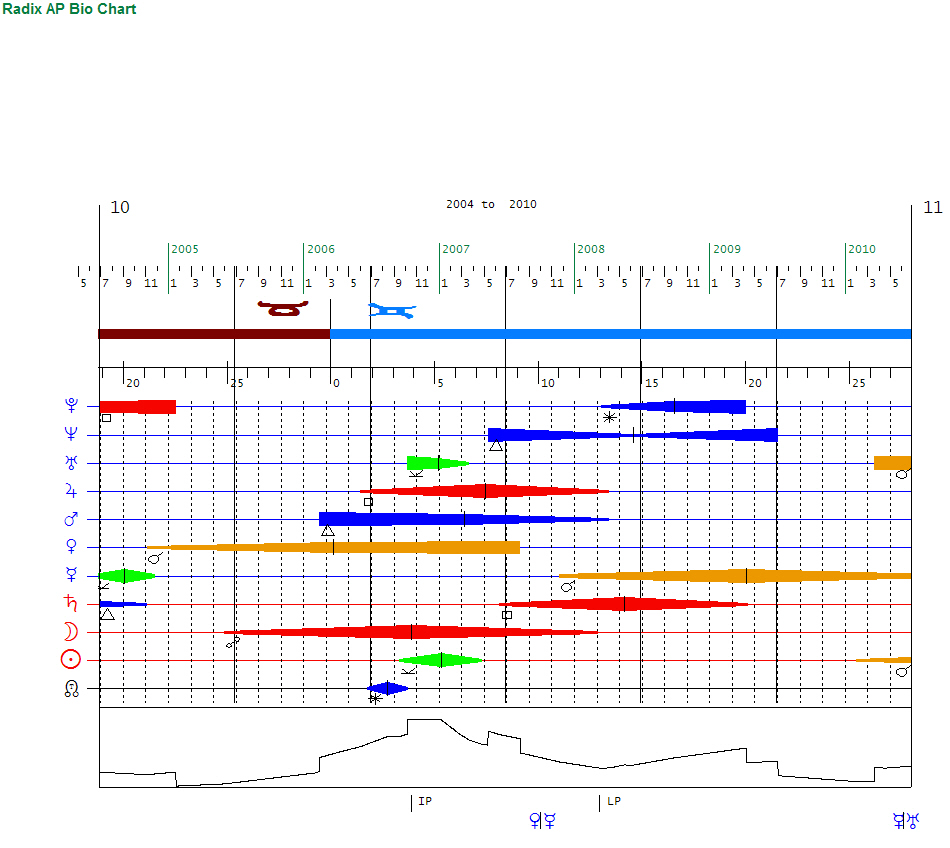This screenshot has height=848, width=950.
Task: Click the Mars glyph on the left
Action: coord(71,519)
